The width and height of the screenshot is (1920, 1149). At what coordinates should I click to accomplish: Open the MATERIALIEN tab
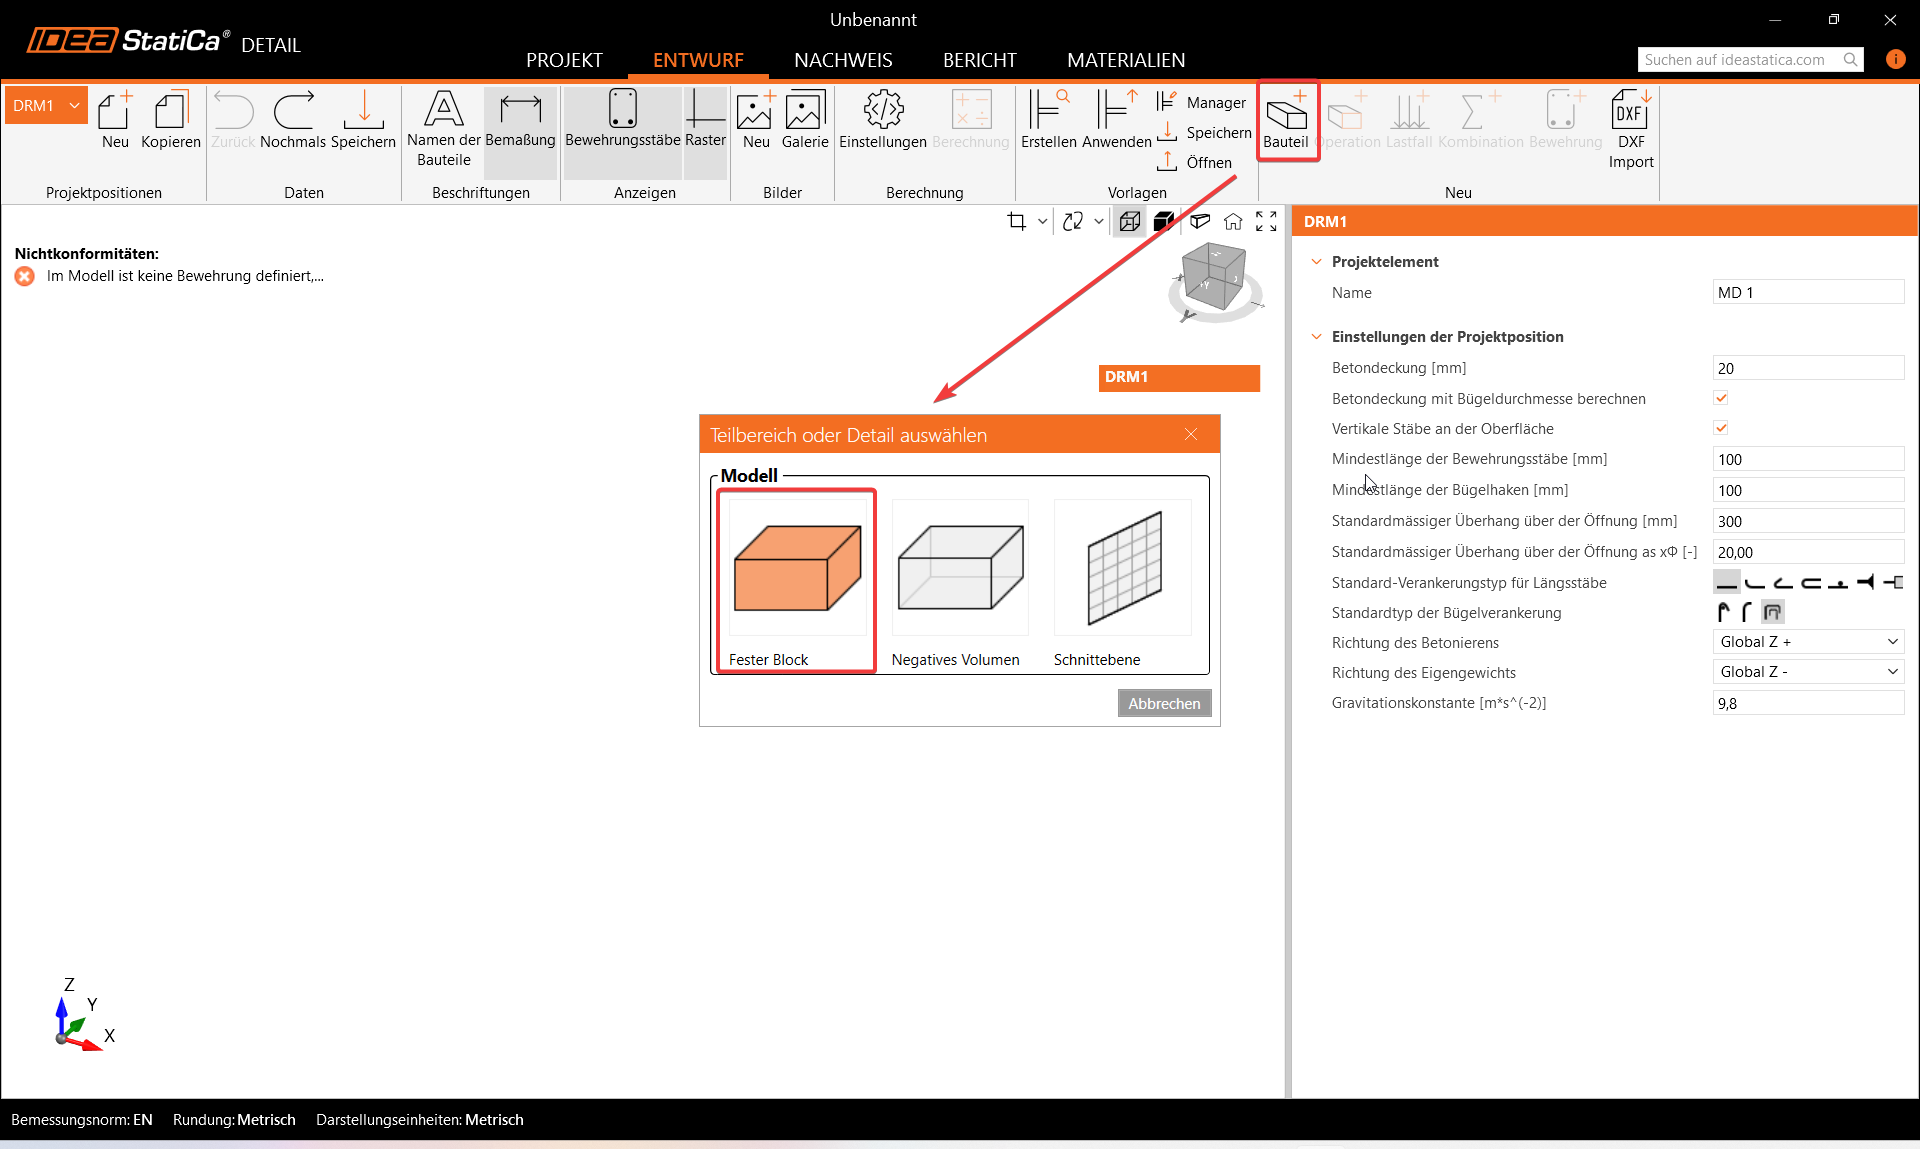pyautogui.click(x=1125, y=60)
